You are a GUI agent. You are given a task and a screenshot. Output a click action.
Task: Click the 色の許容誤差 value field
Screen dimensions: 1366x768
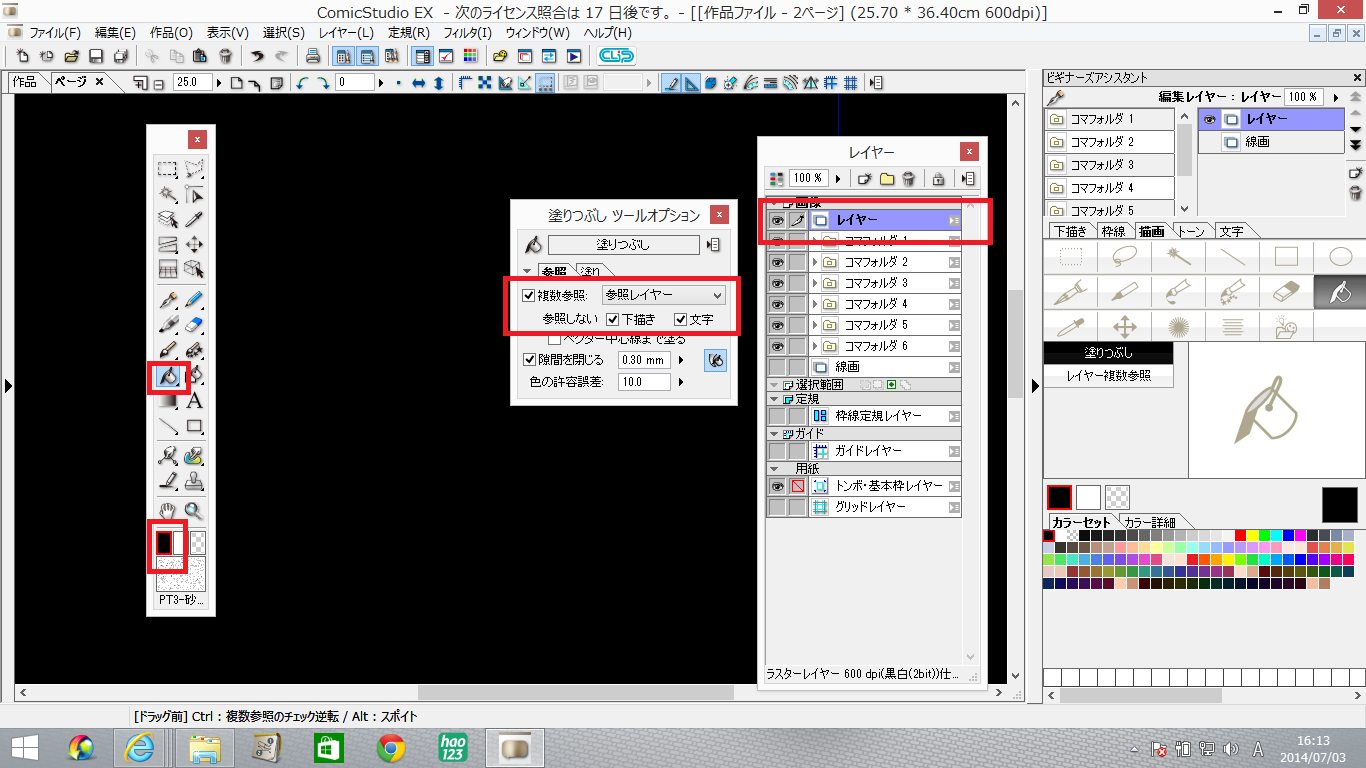645,382
